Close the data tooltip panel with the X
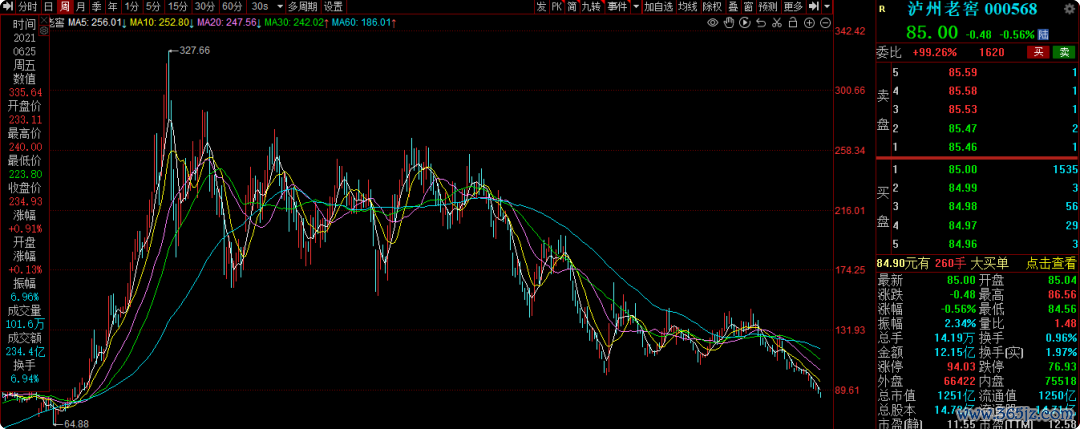This screenshot has height=429, width=1080. pyautogui.click(x=43, y=19)
